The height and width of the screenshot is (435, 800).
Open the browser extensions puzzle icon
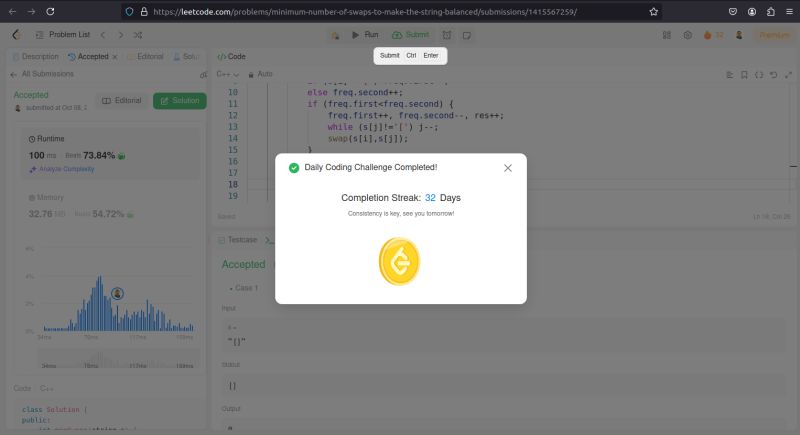click(x=770, y=12)
